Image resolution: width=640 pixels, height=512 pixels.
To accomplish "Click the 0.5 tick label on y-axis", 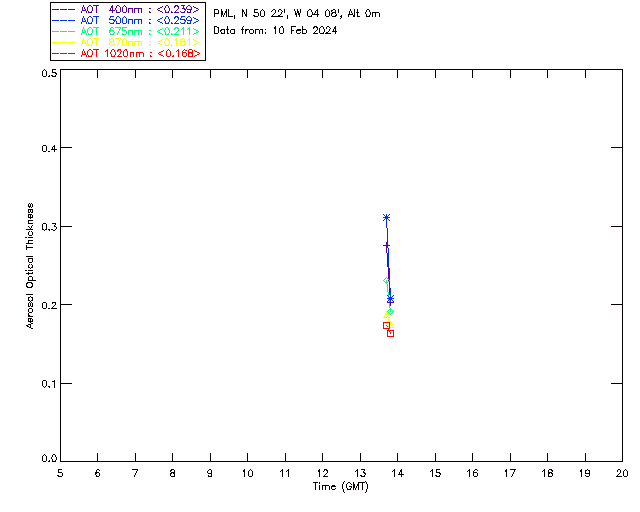I will point(49,73).
